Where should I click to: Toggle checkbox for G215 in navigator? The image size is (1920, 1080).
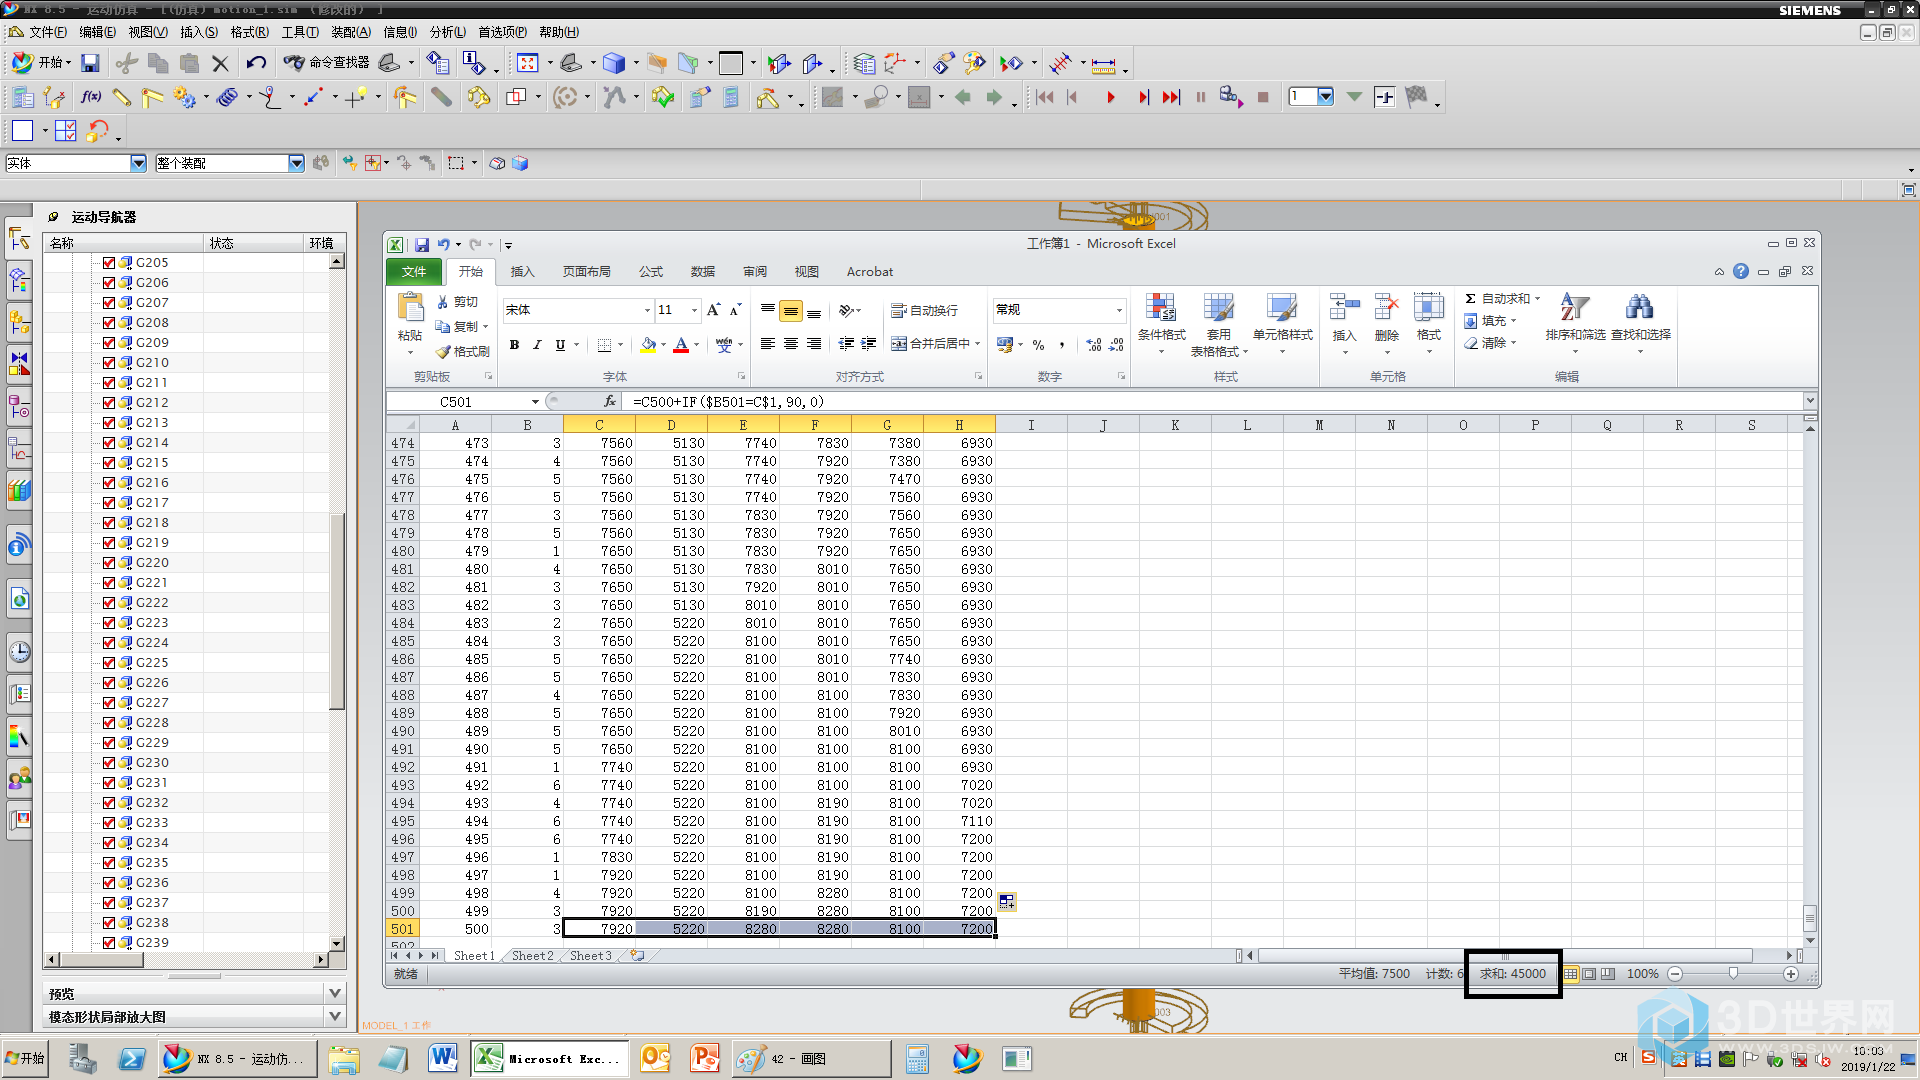(x=109, y=463)
